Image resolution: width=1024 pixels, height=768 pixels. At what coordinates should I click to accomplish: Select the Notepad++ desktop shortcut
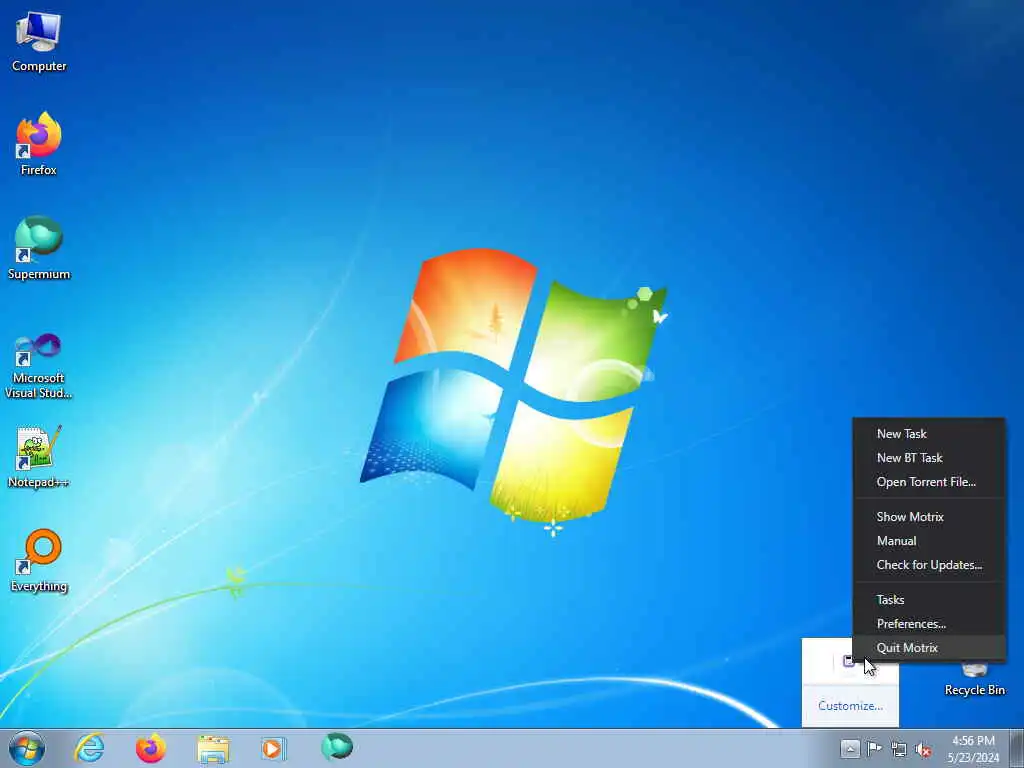click(x=39, y=456)
